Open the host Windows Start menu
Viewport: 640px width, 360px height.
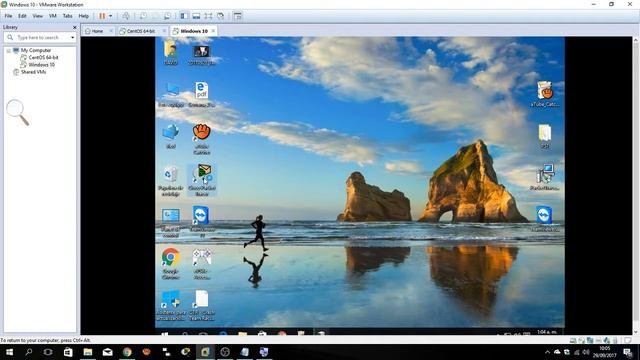pyautogui.click(x=9, y=352)
